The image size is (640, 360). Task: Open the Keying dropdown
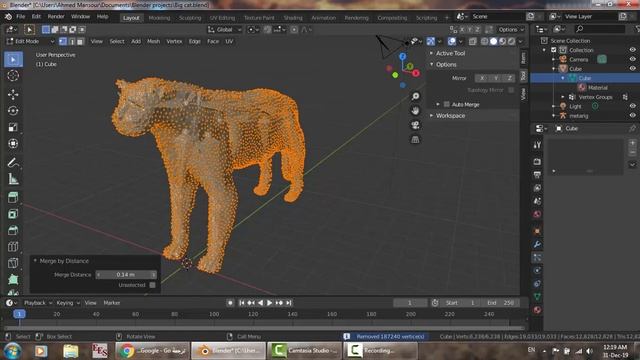pyautogui.click(x=68, y=303)
